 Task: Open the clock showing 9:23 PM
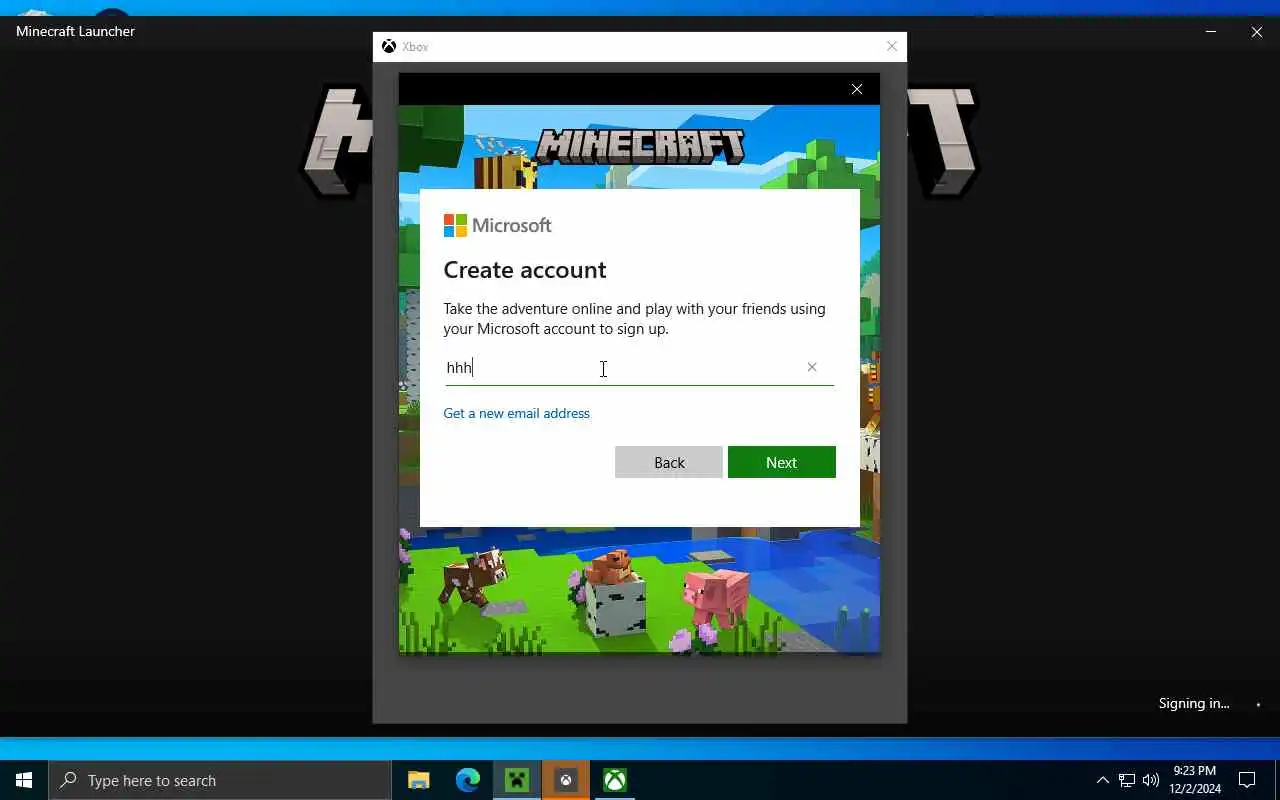[x=1195, y=780]
